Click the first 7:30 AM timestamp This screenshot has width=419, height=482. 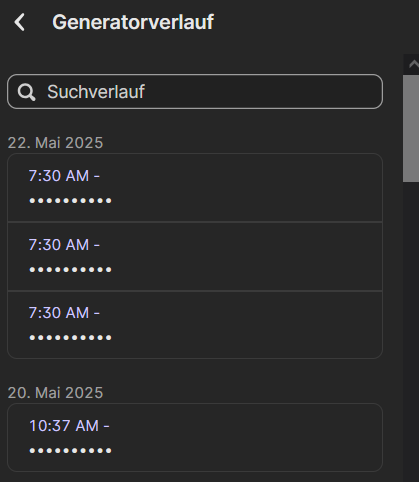tap(64, 176)
